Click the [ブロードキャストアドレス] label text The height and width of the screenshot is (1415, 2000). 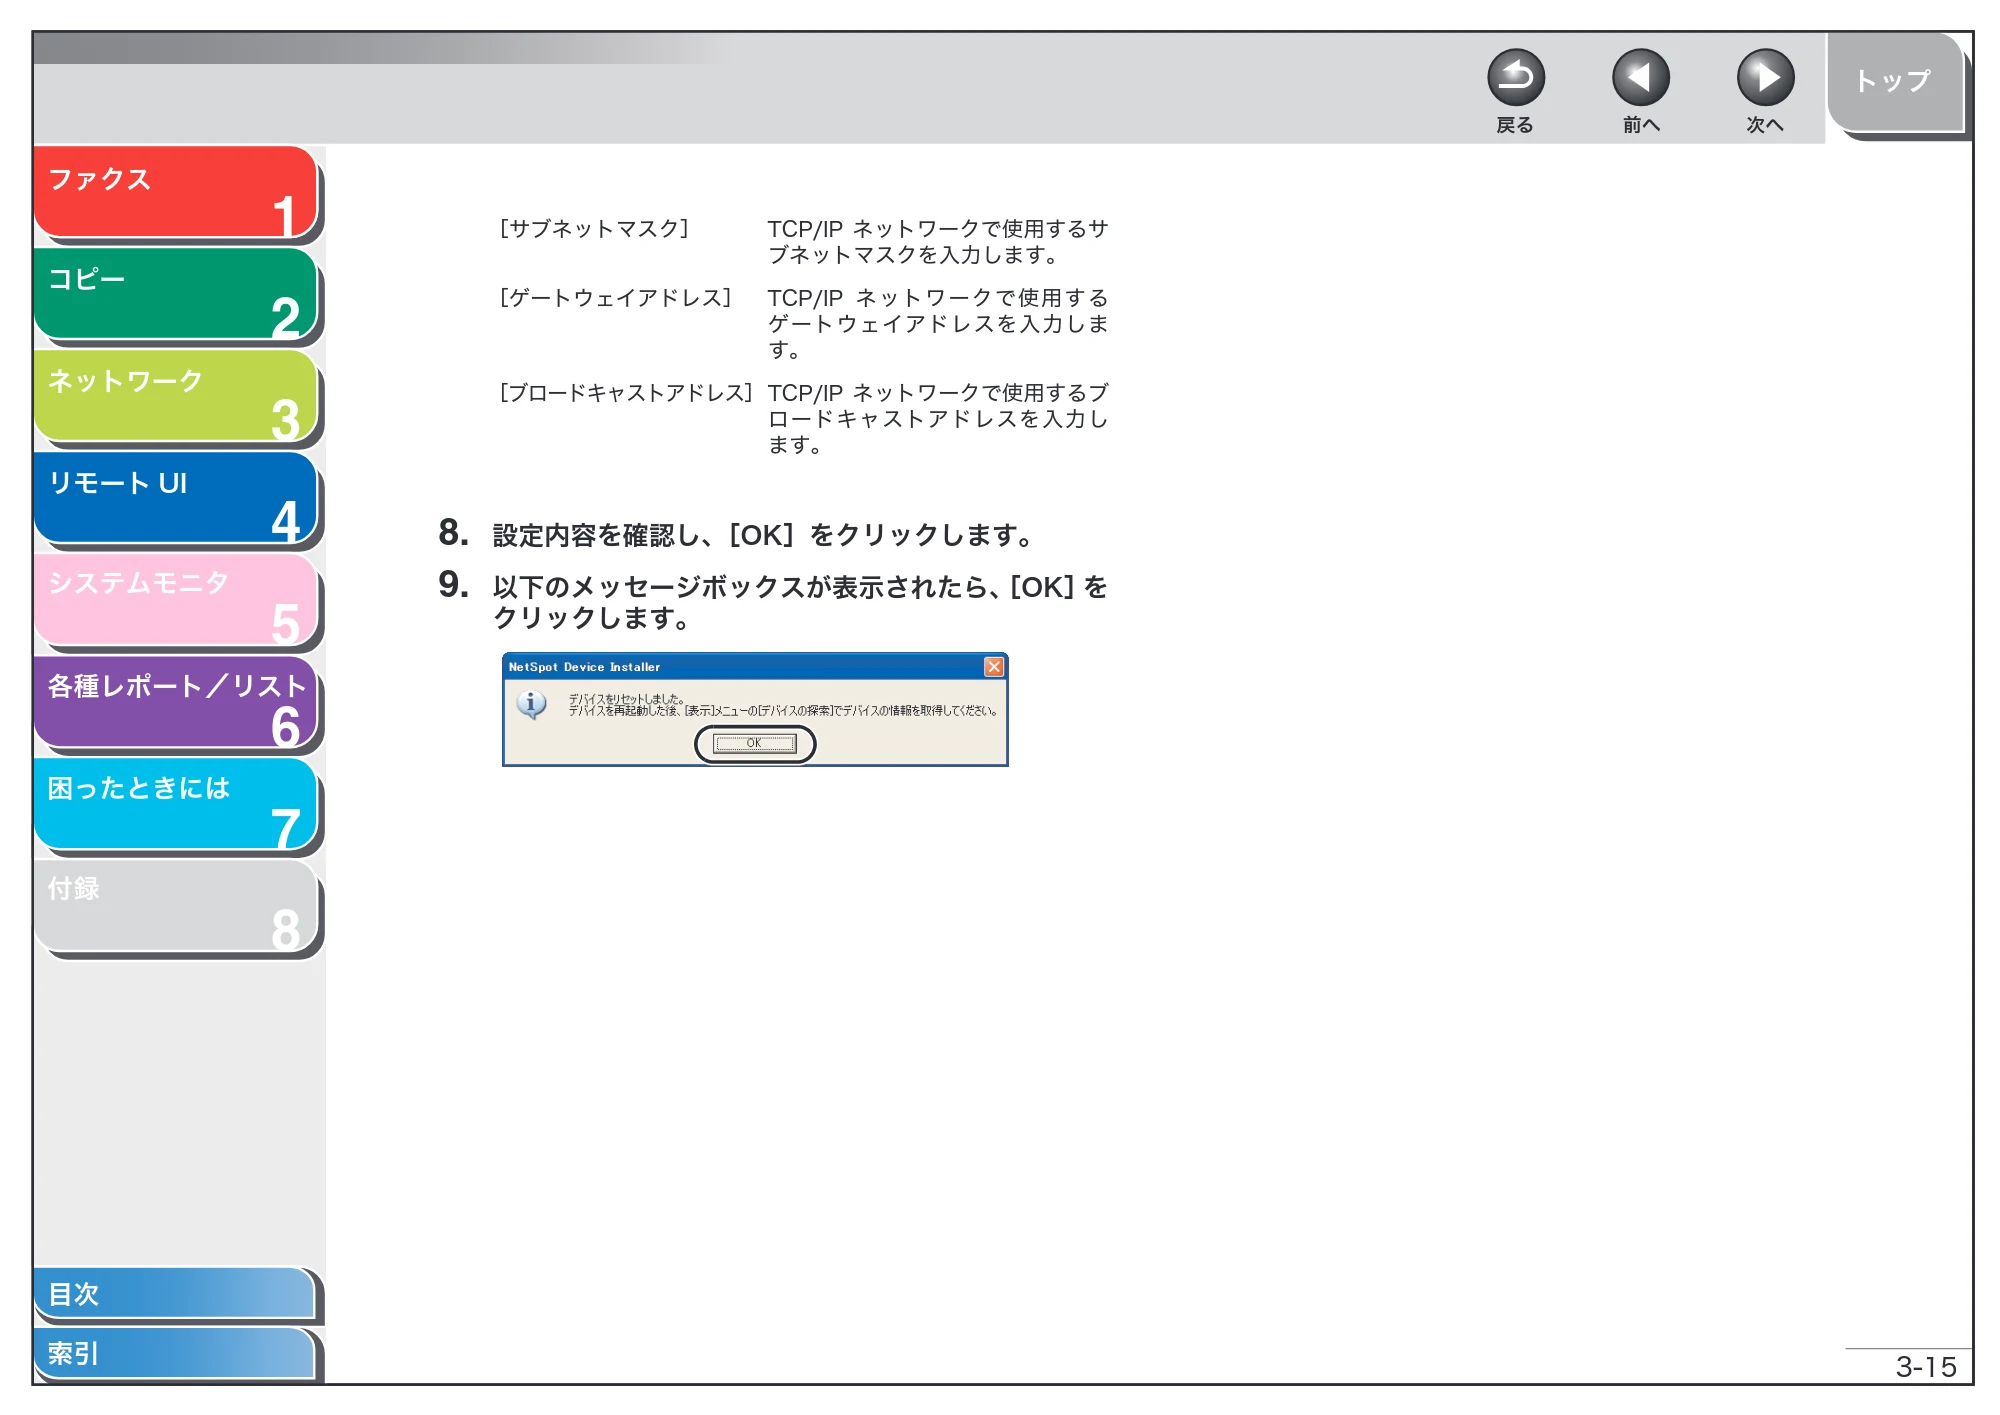pos(625,393)
